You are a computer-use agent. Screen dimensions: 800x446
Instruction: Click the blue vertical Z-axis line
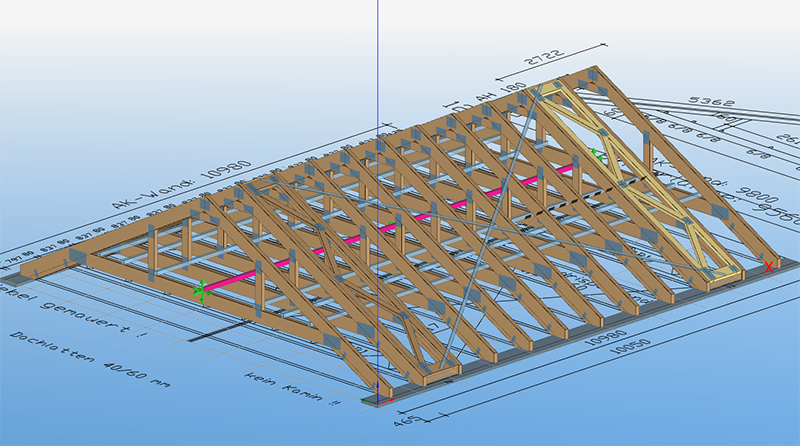click(x=379, y=60)
